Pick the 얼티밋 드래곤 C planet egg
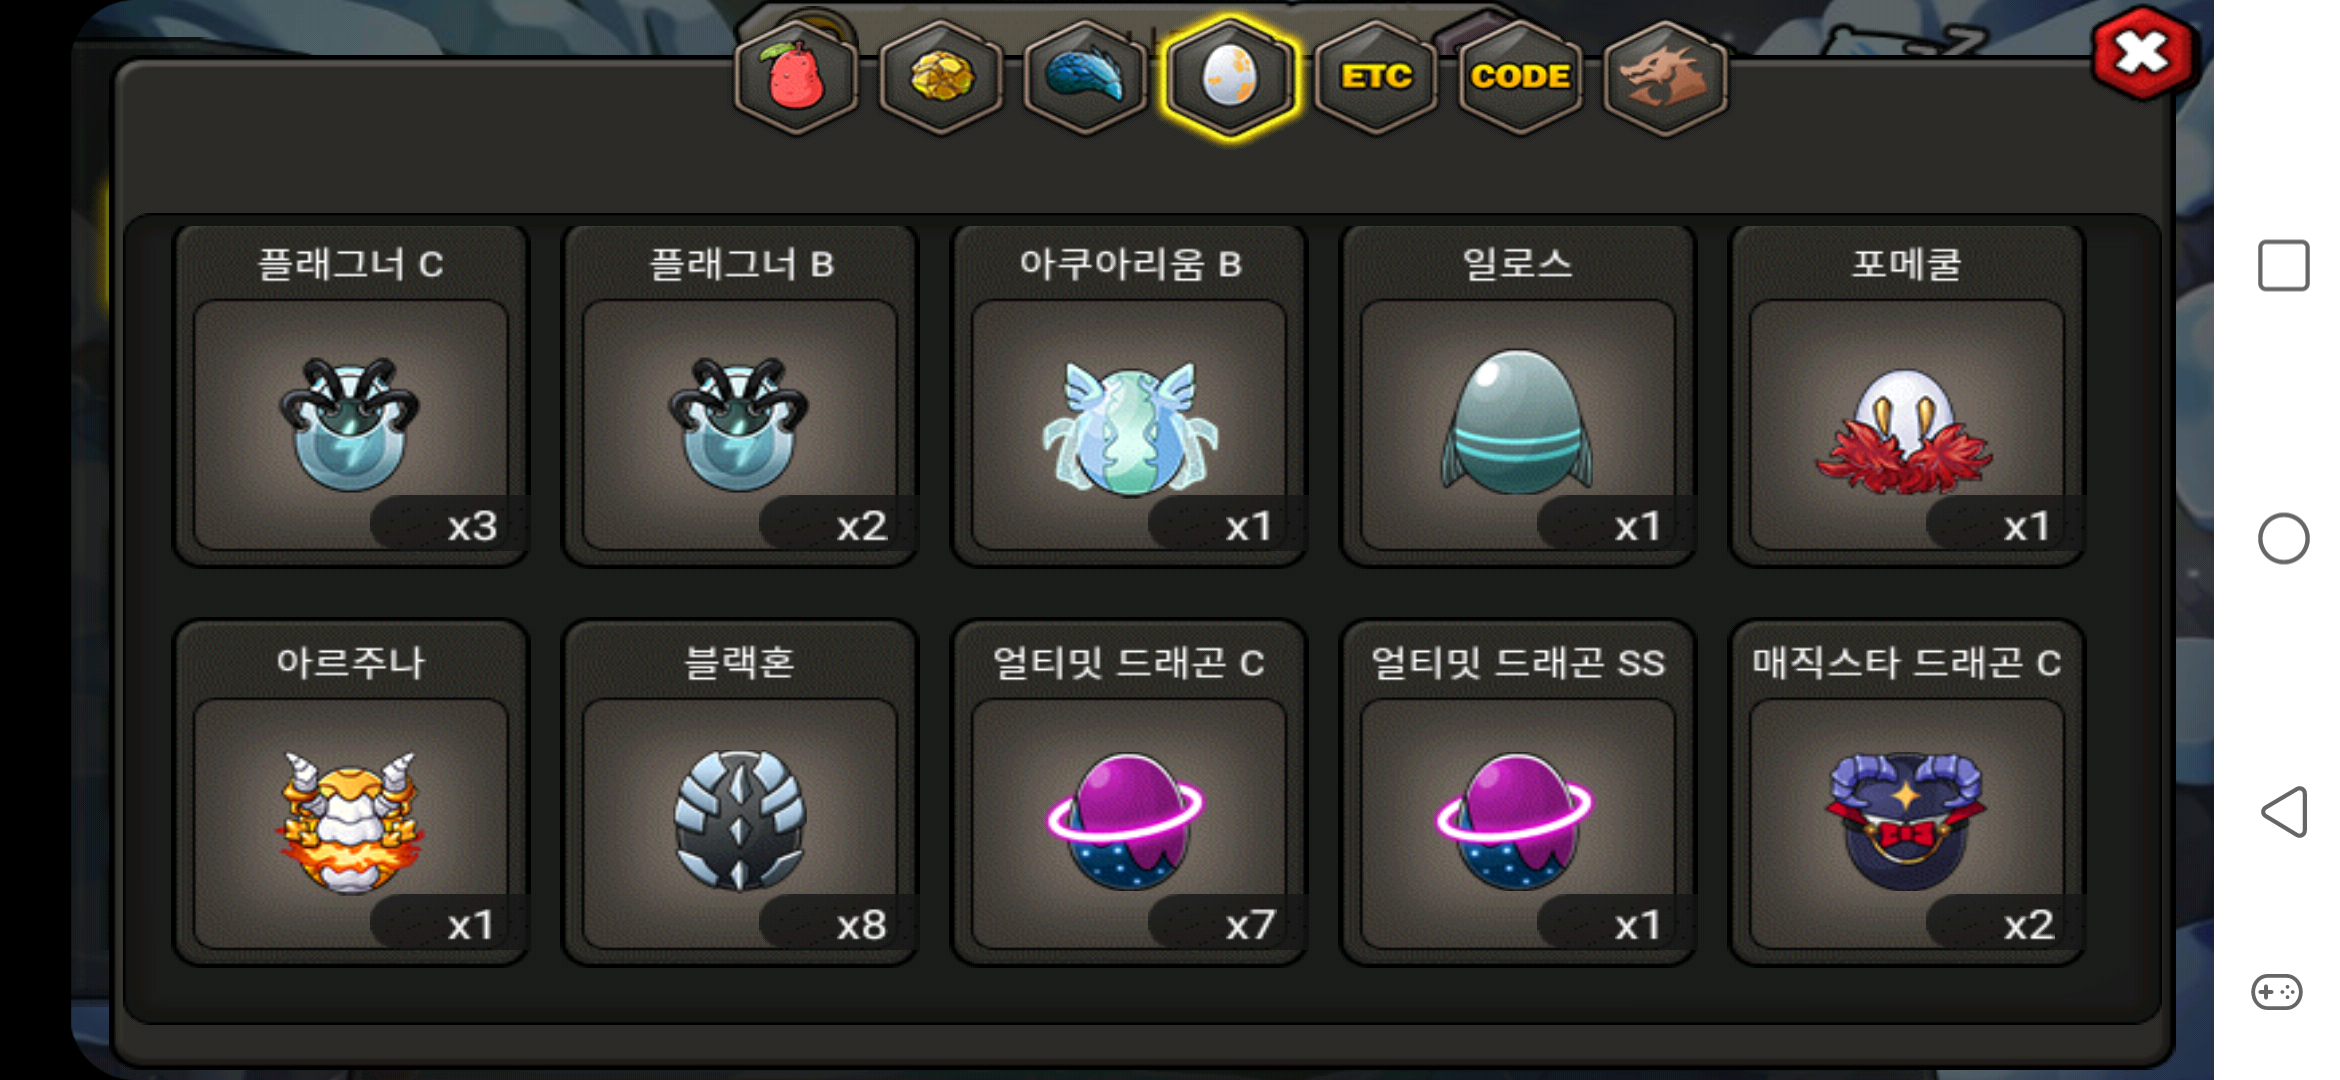The height and width of the screenshot is (1080, 2340). [1129, 793]
